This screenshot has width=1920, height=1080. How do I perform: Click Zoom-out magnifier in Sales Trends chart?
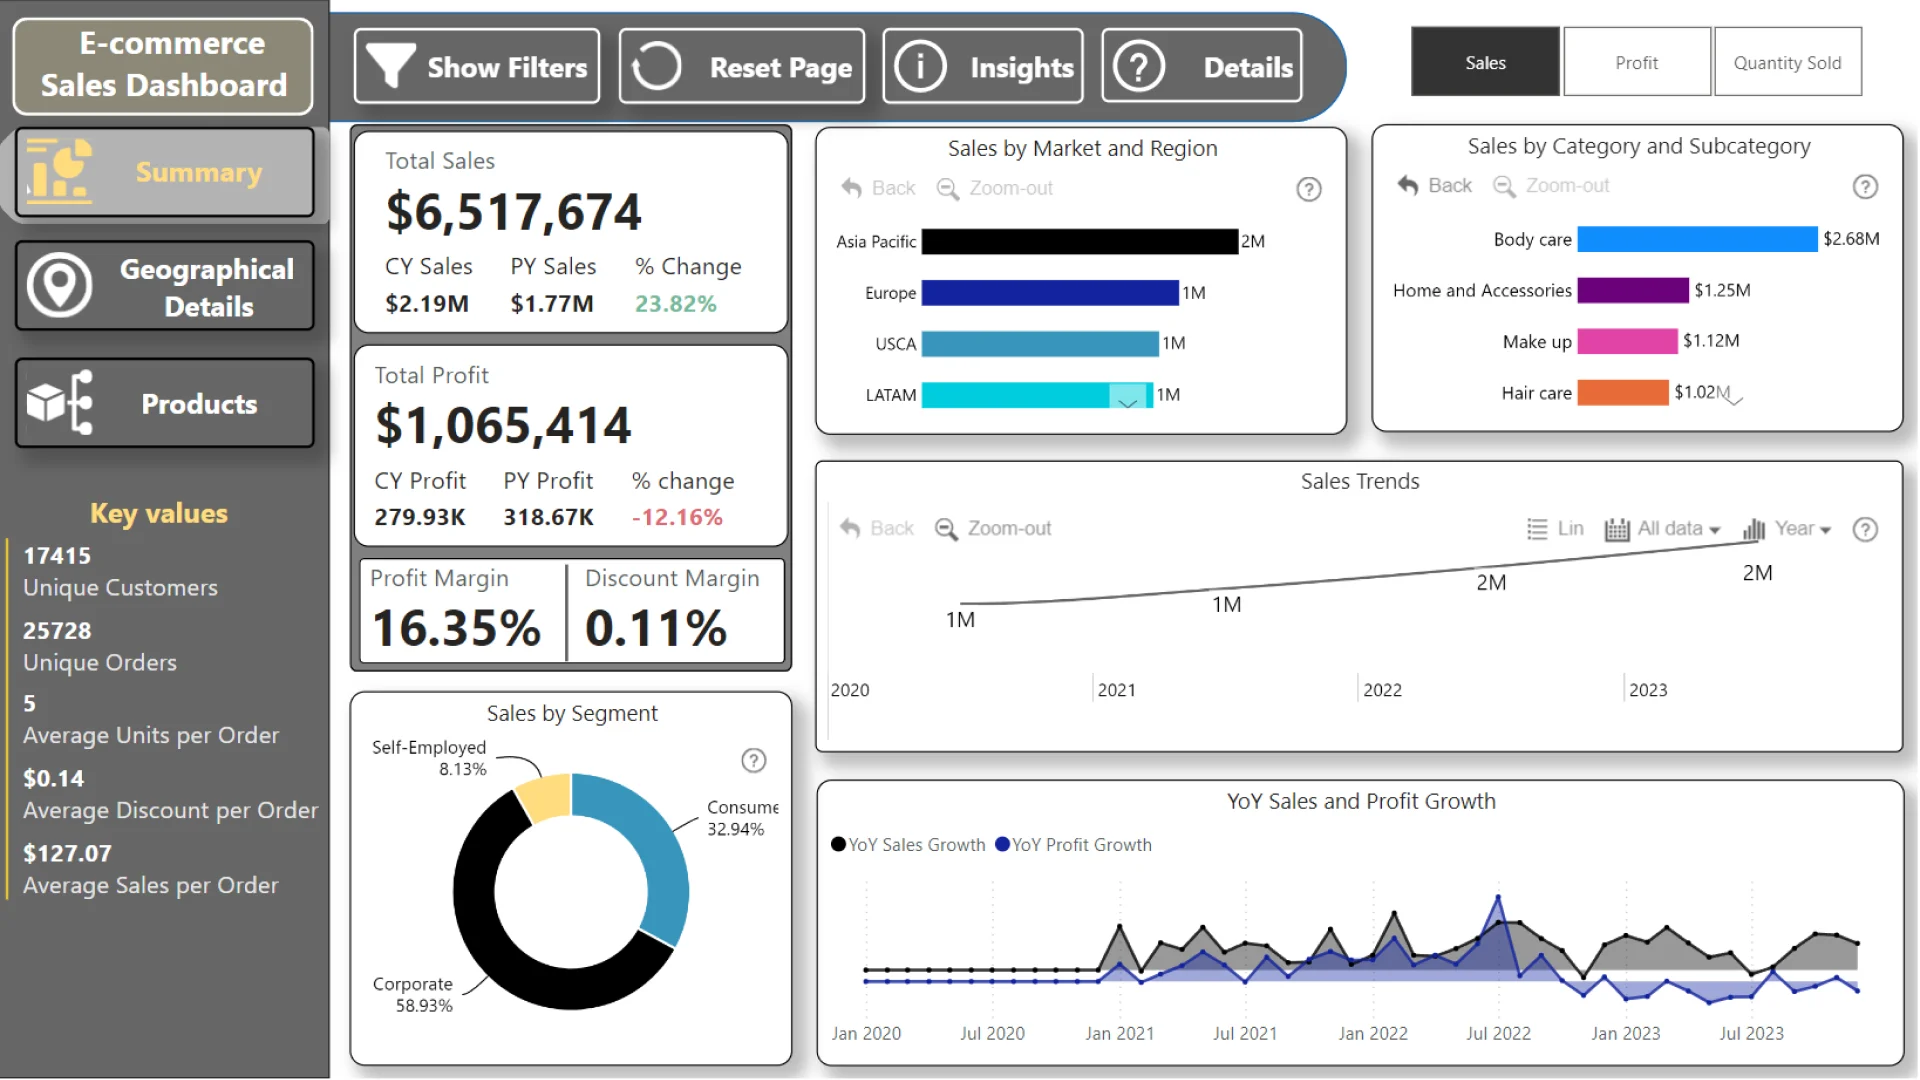click(945, 528)
